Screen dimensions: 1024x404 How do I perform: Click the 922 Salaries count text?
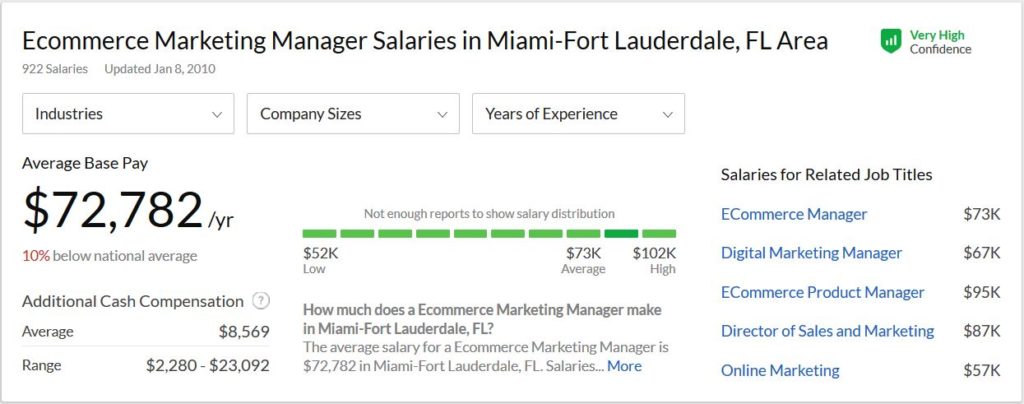click(x=54, y=69)
